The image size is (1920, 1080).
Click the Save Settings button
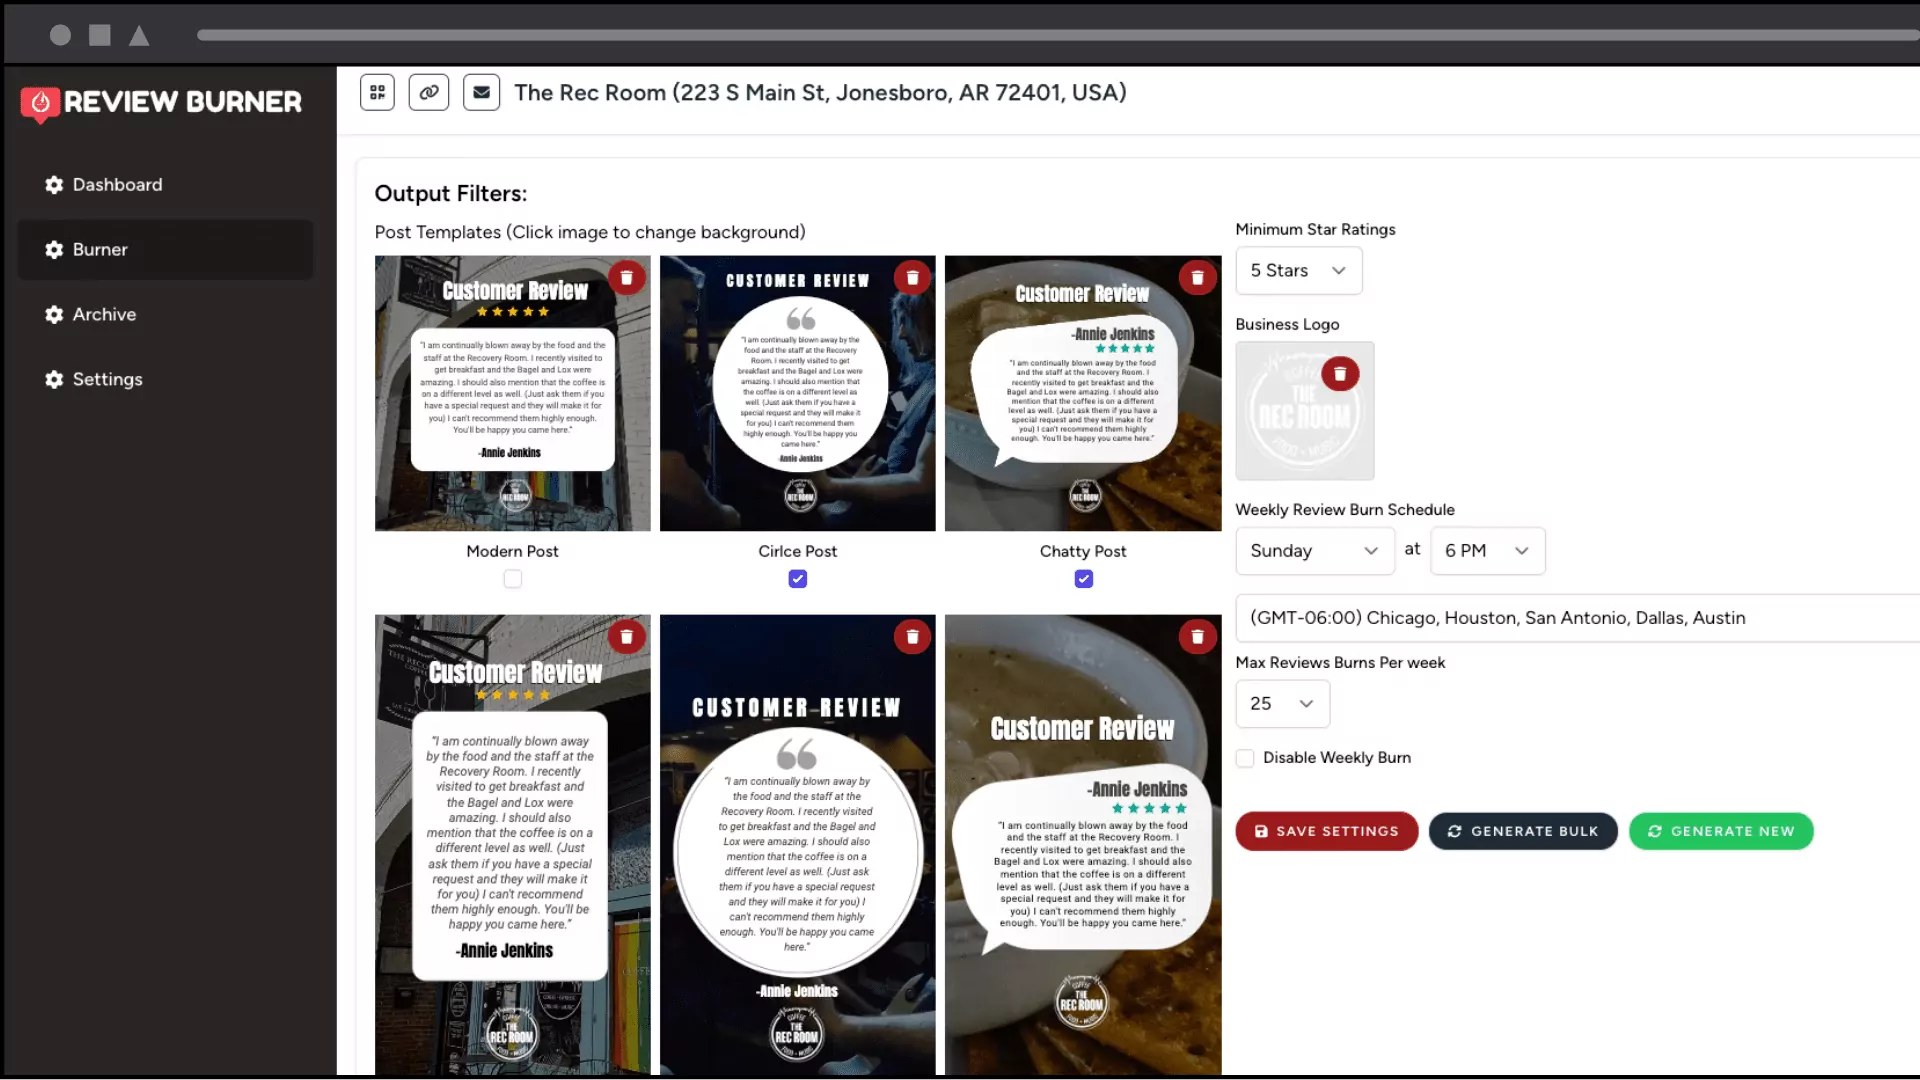pos(1326,831)
